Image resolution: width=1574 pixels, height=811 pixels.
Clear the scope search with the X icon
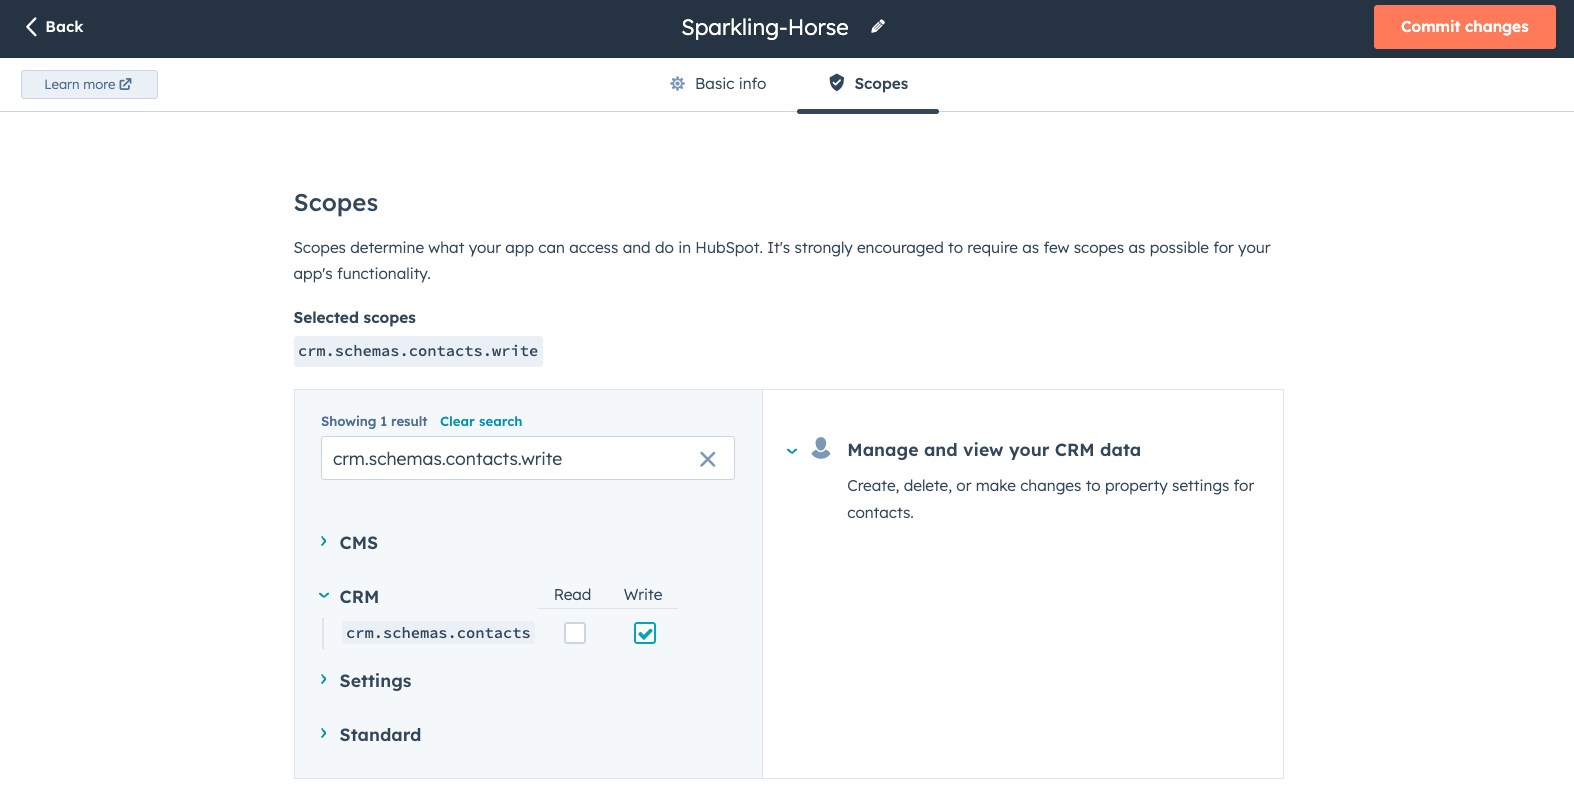708,459
